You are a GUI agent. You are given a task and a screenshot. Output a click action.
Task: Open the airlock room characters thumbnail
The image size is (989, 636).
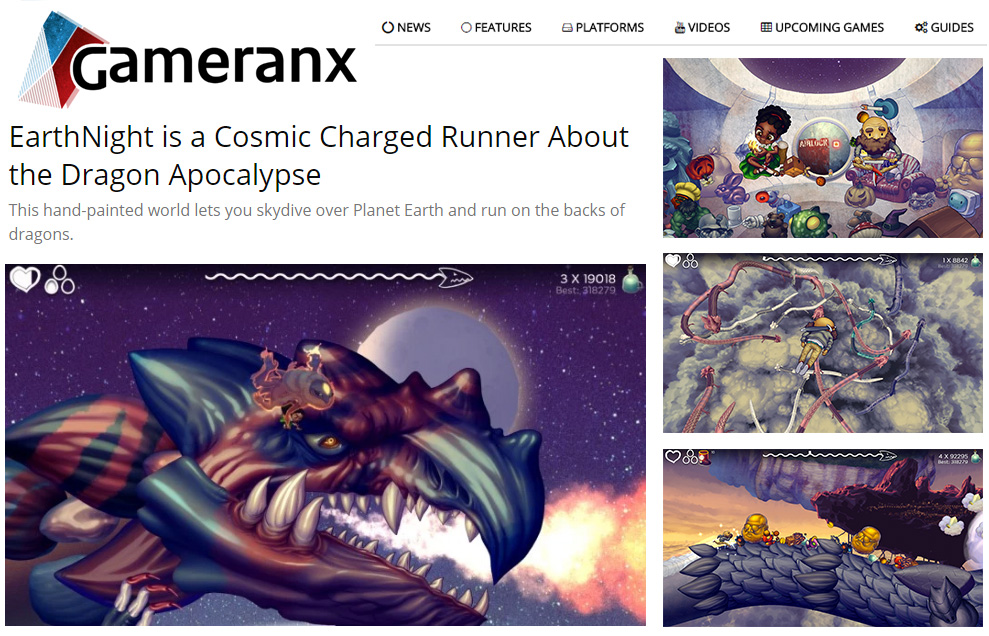click(822, 148)
